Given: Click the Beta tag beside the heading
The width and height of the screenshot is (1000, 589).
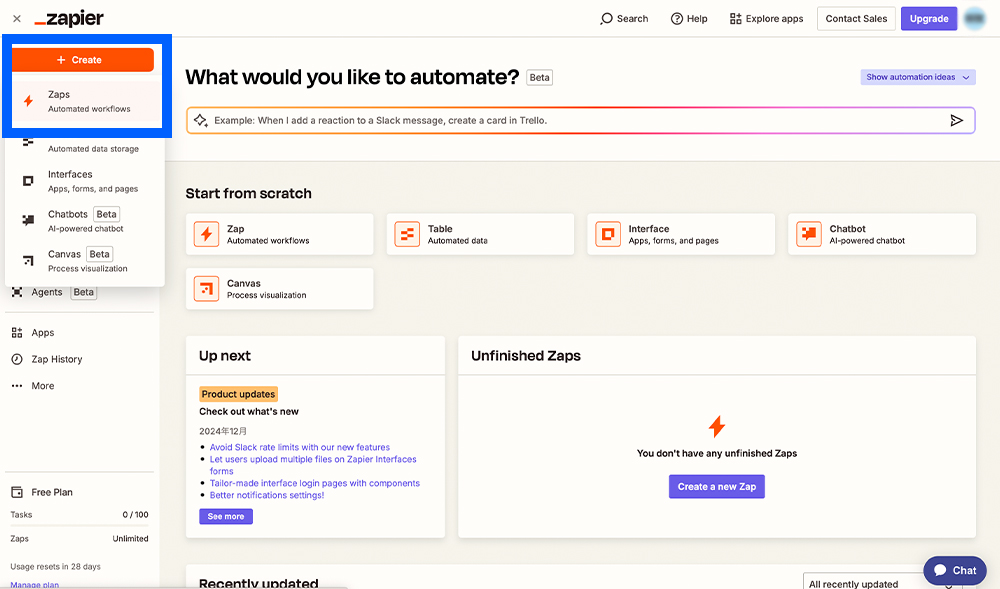Looking at the screenshot, I should click(540, 78).
